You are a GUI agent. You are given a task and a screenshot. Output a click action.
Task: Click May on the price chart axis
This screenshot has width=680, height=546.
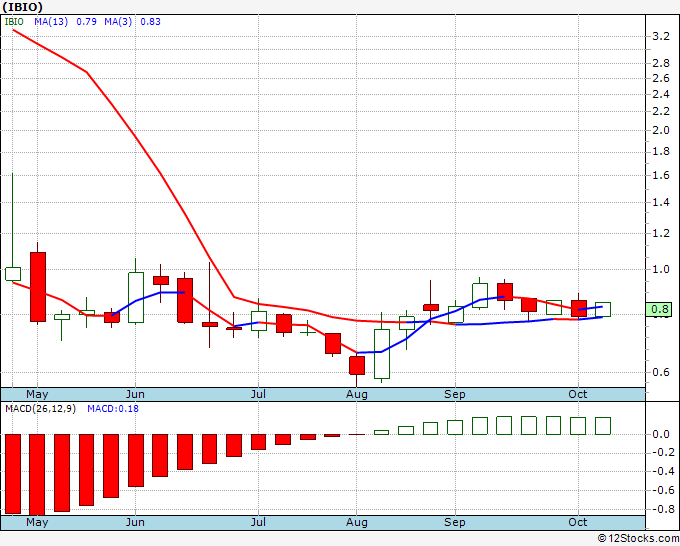coord(37,394)
